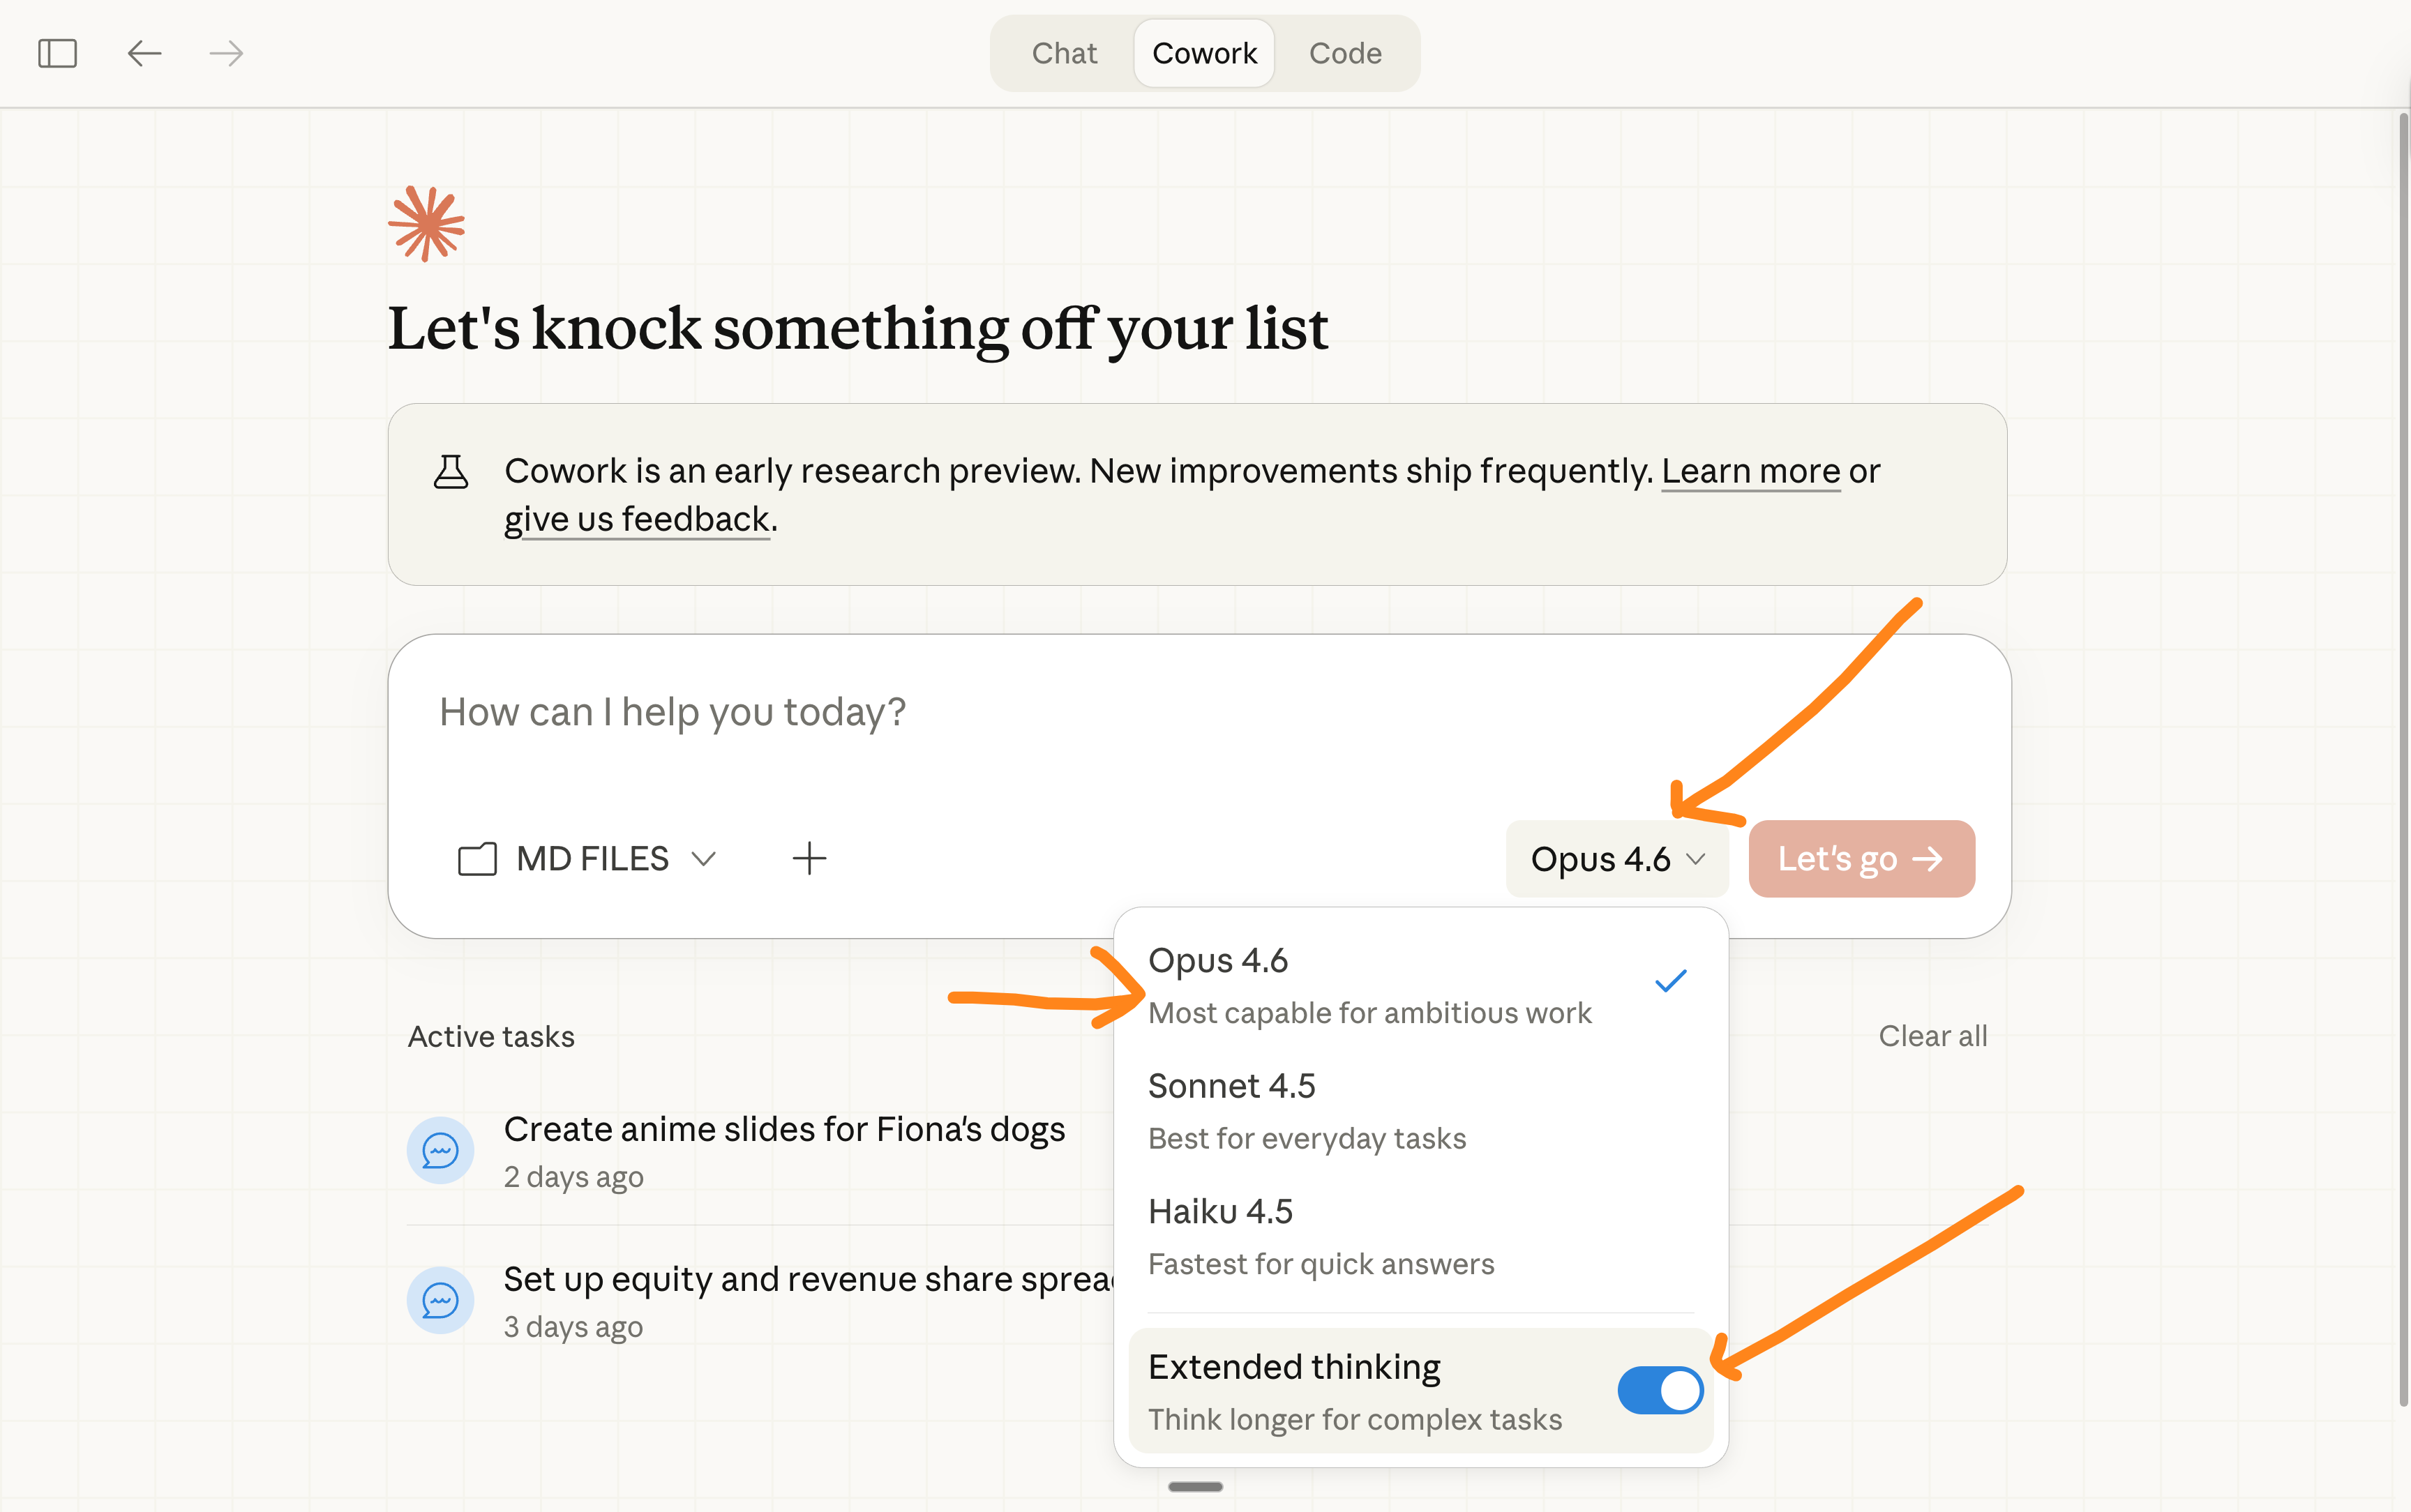Open the equity spreadsheet task chat icon
Image resolution: width=2411 pixels, height=1512 pixels.
(x=440, y=1300)
